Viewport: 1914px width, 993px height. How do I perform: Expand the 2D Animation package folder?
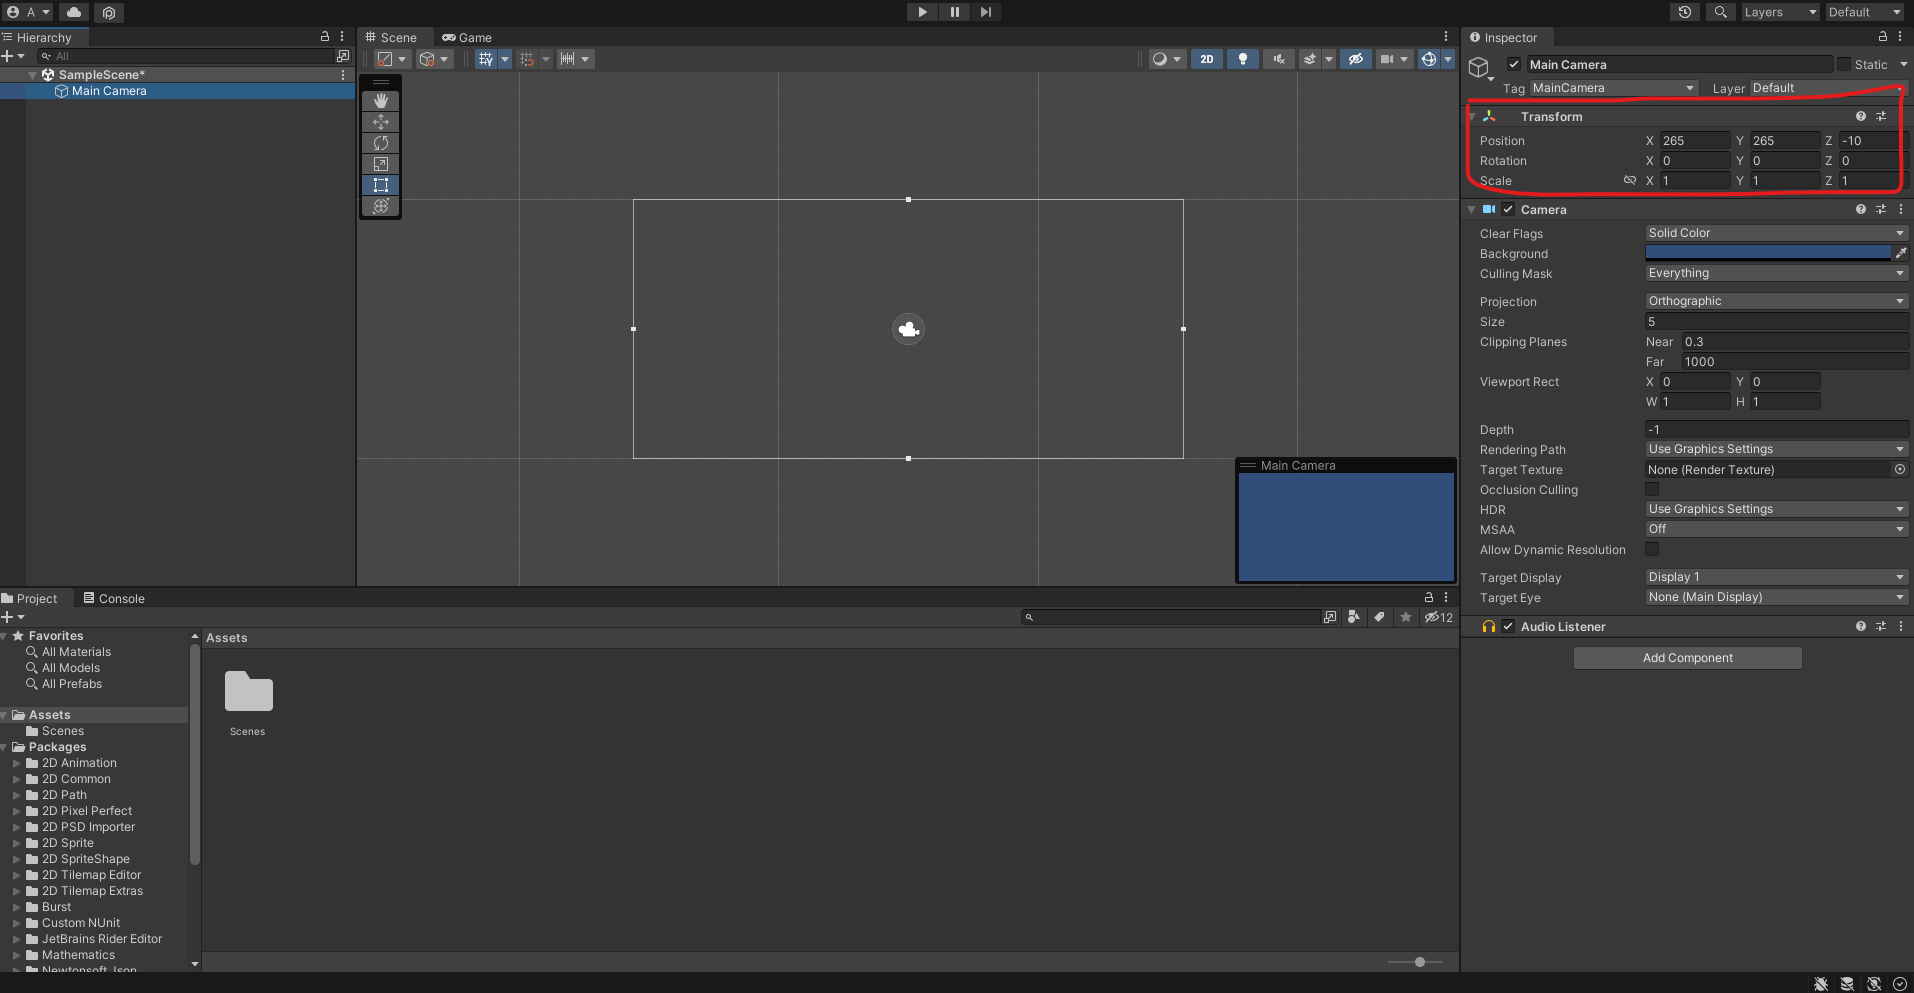click(x=17, y=763)
